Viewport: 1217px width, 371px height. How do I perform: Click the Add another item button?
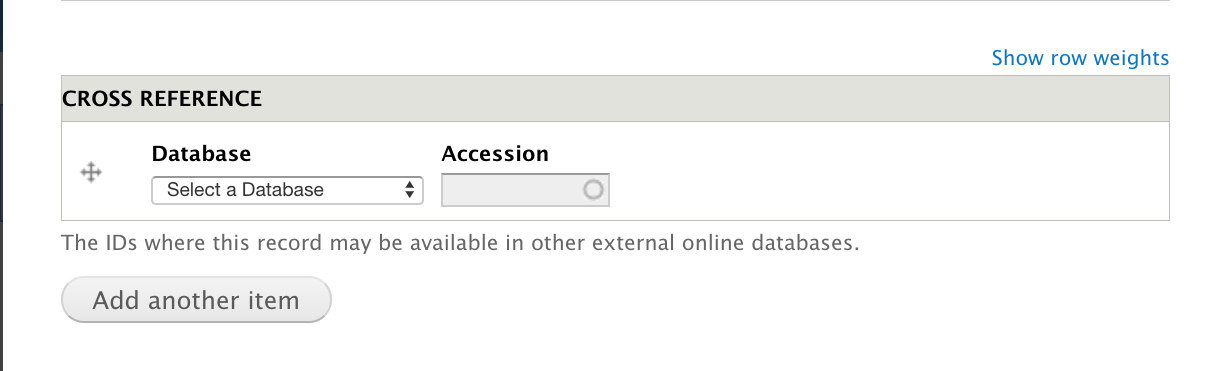[x=196, y=300]
